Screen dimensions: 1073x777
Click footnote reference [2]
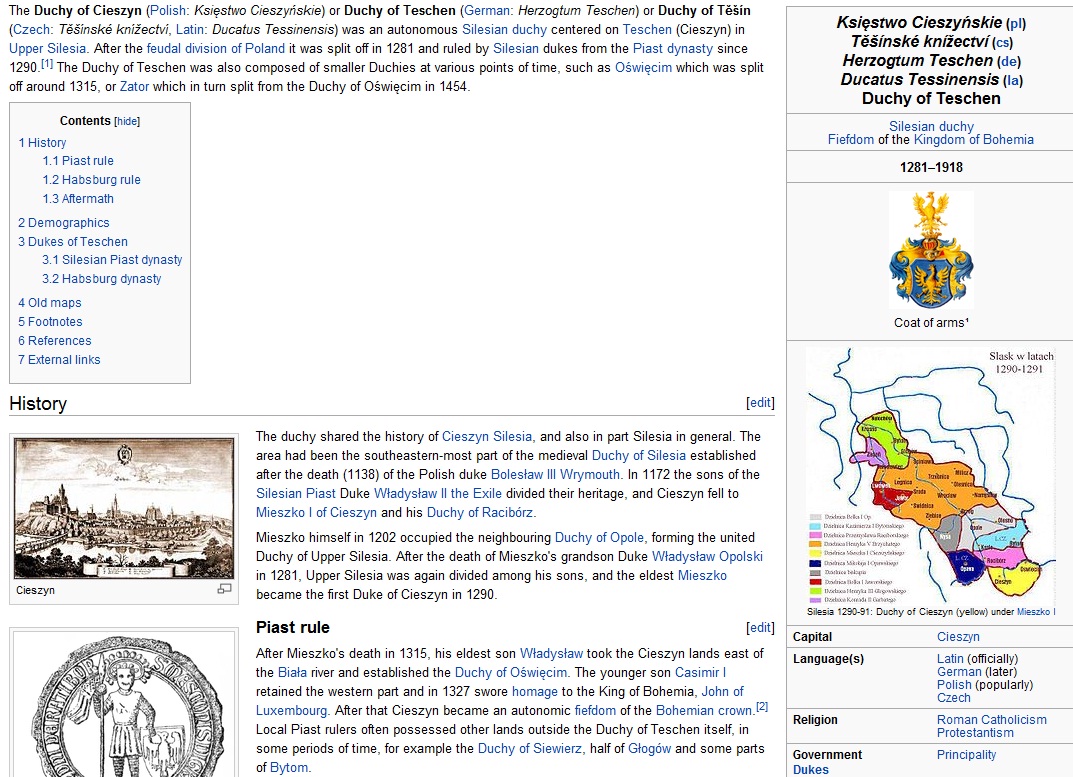(x=762, y=706)
